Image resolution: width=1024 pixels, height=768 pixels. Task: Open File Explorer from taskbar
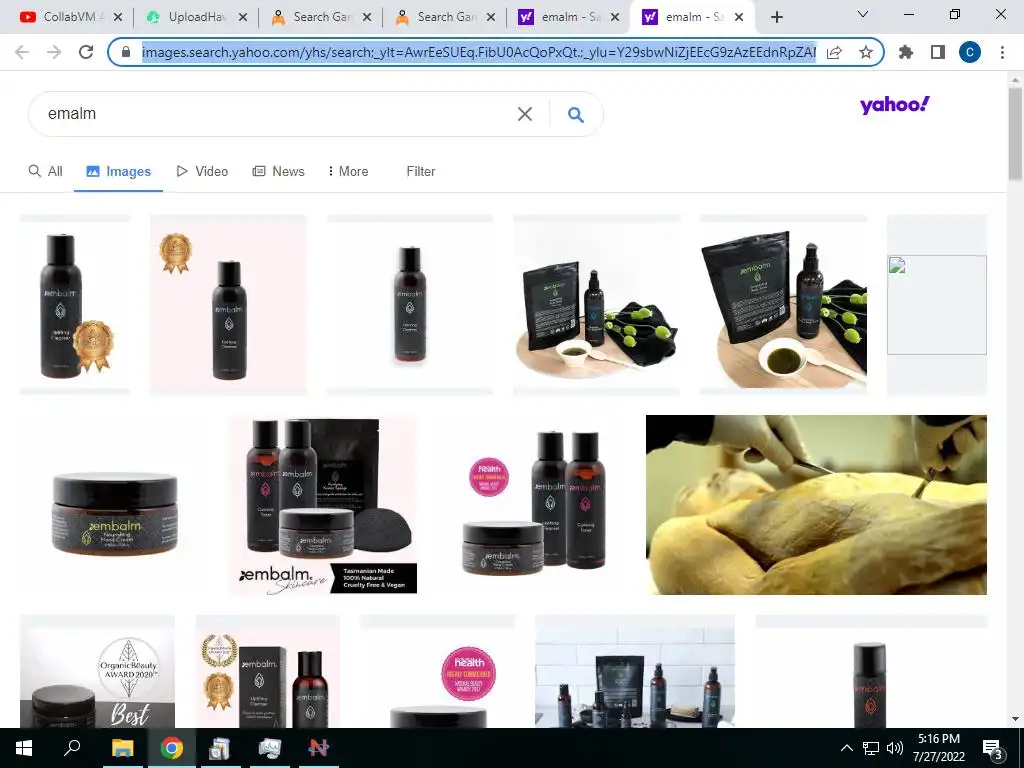coord(122,748)
